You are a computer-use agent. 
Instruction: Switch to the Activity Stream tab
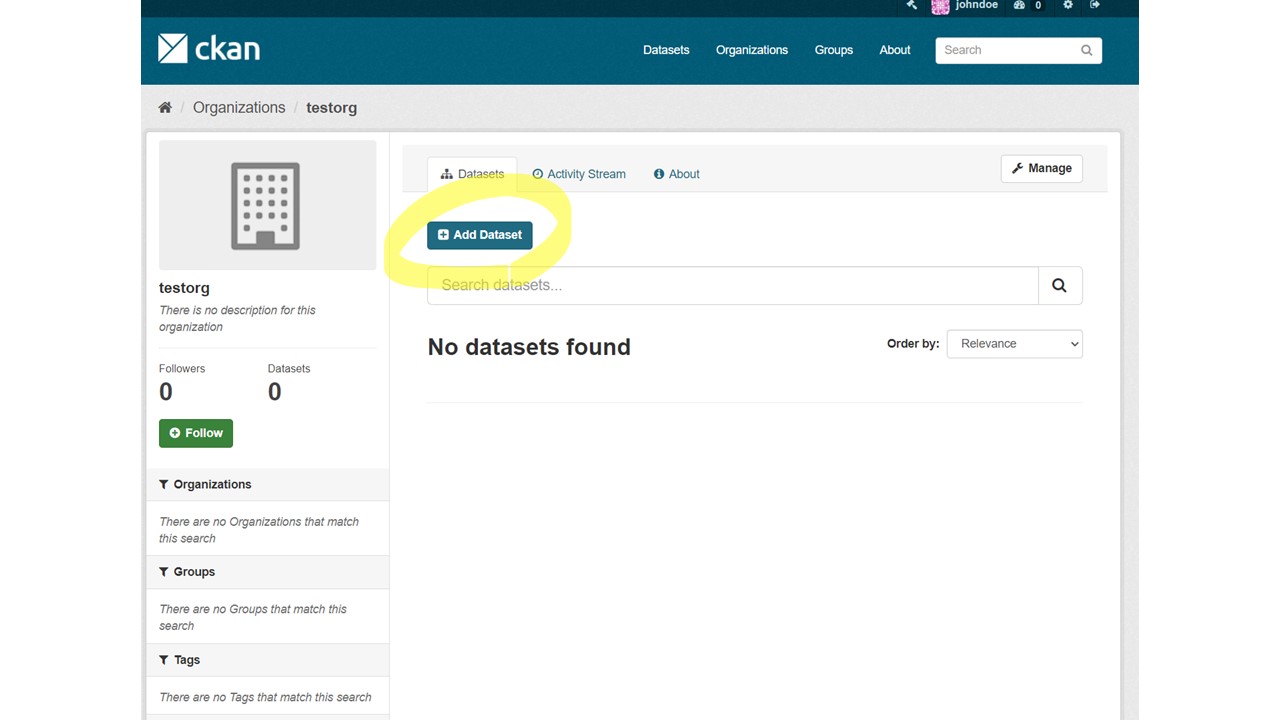pyautogui.click(x=579, y=174)
